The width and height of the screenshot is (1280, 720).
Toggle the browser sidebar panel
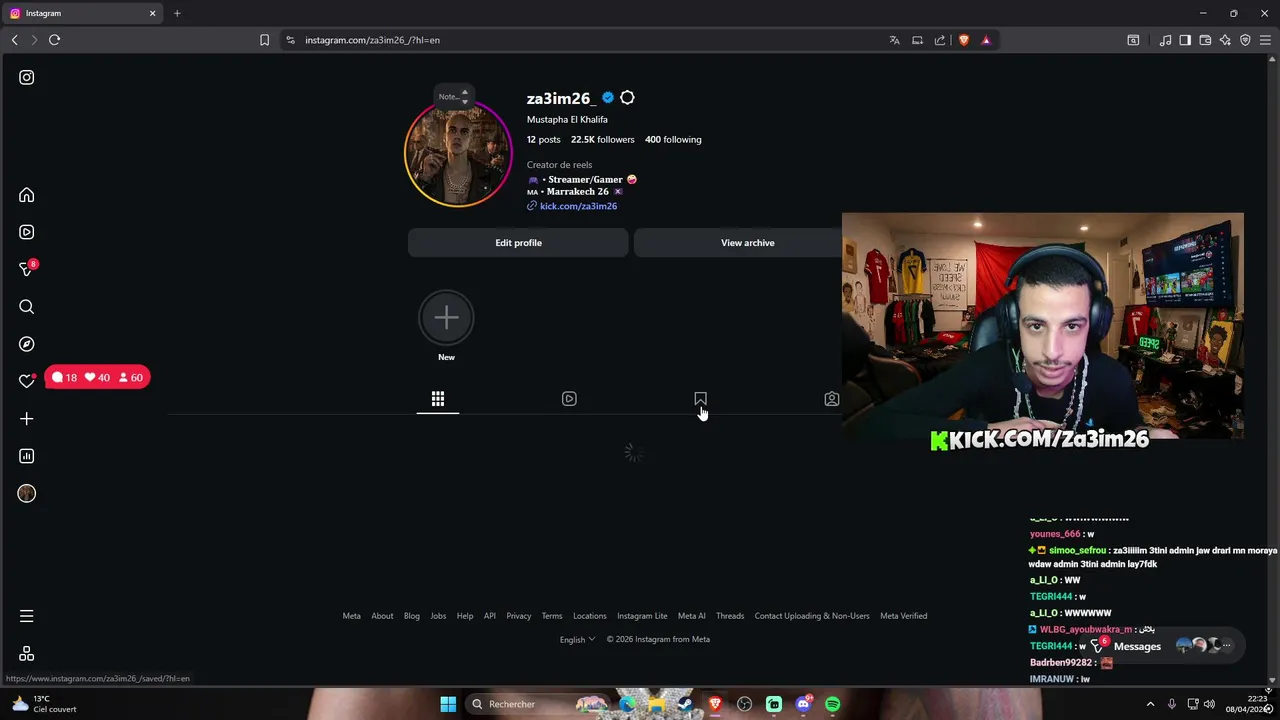1185,40
